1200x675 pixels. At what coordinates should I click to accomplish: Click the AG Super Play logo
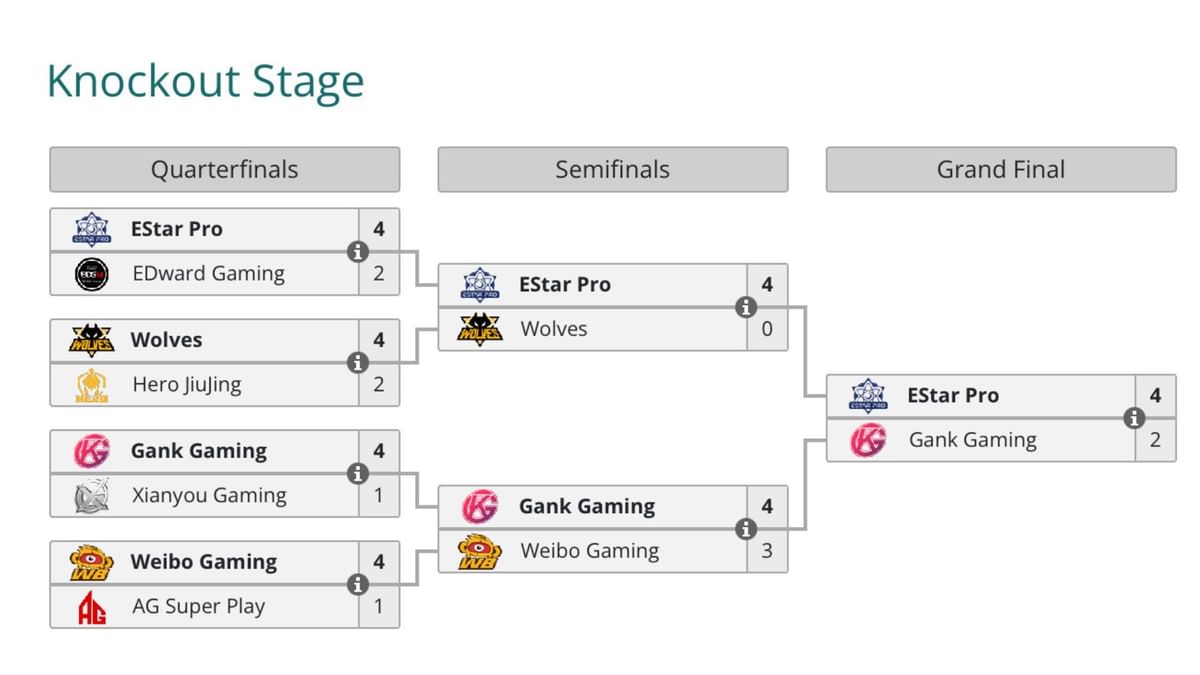click(x=92, y=607)
